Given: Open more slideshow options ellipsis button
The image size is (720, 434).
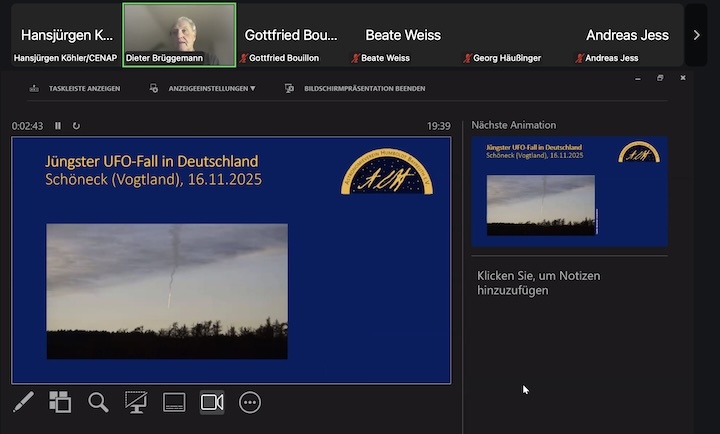Looking at the screenshot, I should [x=250, y=403].
